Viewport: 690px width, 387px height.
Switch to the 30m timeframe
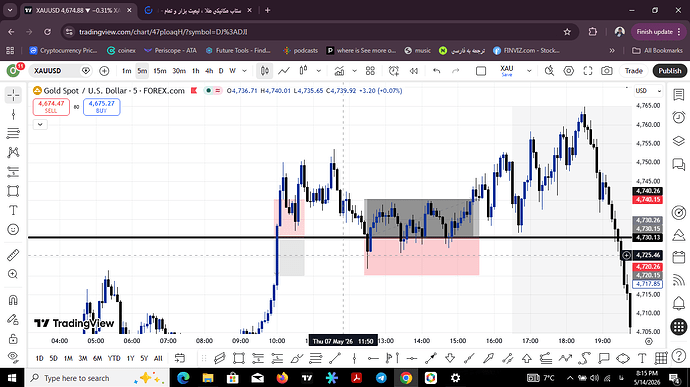pos(179,71)
